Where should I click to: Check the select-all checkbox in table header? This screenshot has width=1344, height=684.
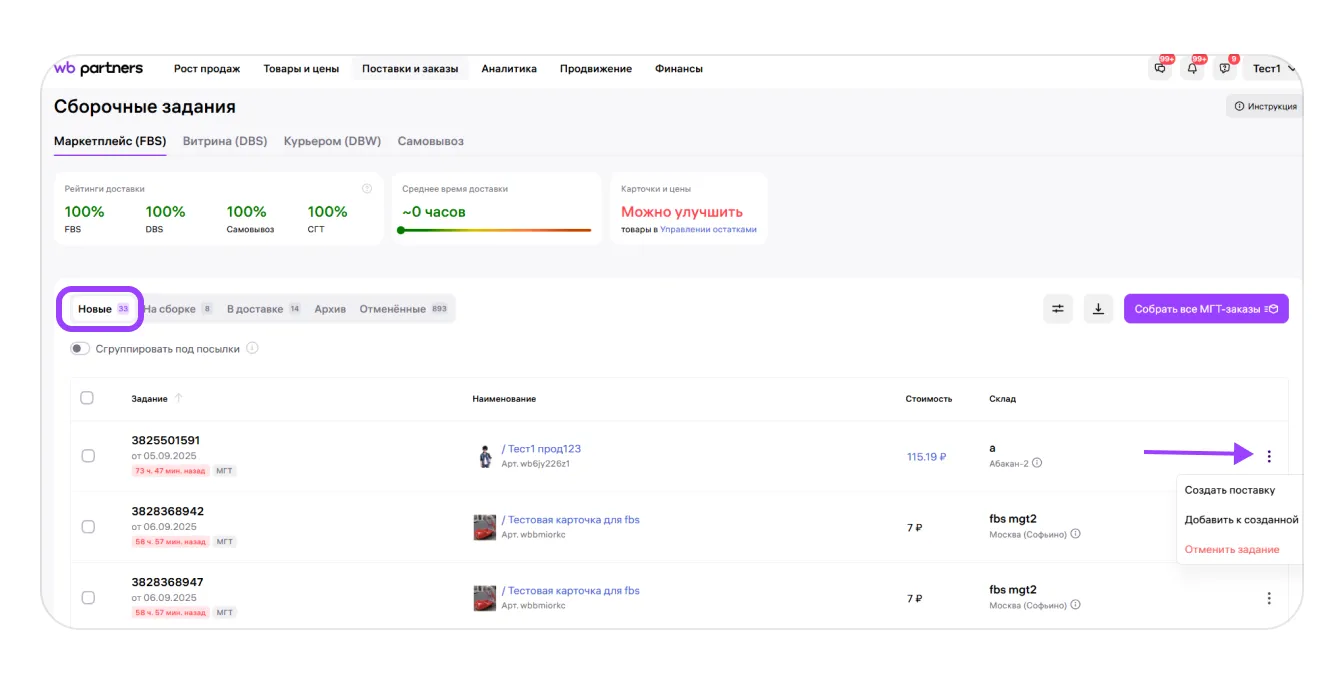(87, 398)
